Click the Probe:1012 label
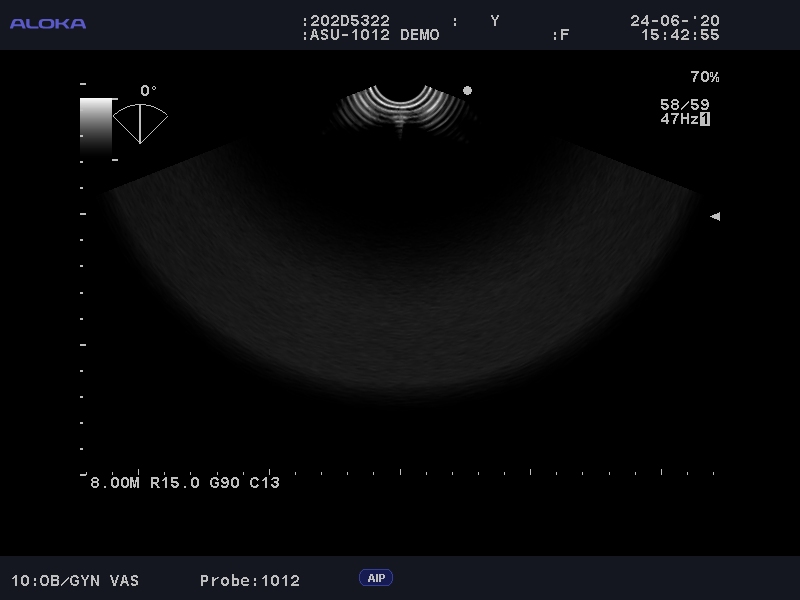800x600 pixels. [x=249, y=580]
